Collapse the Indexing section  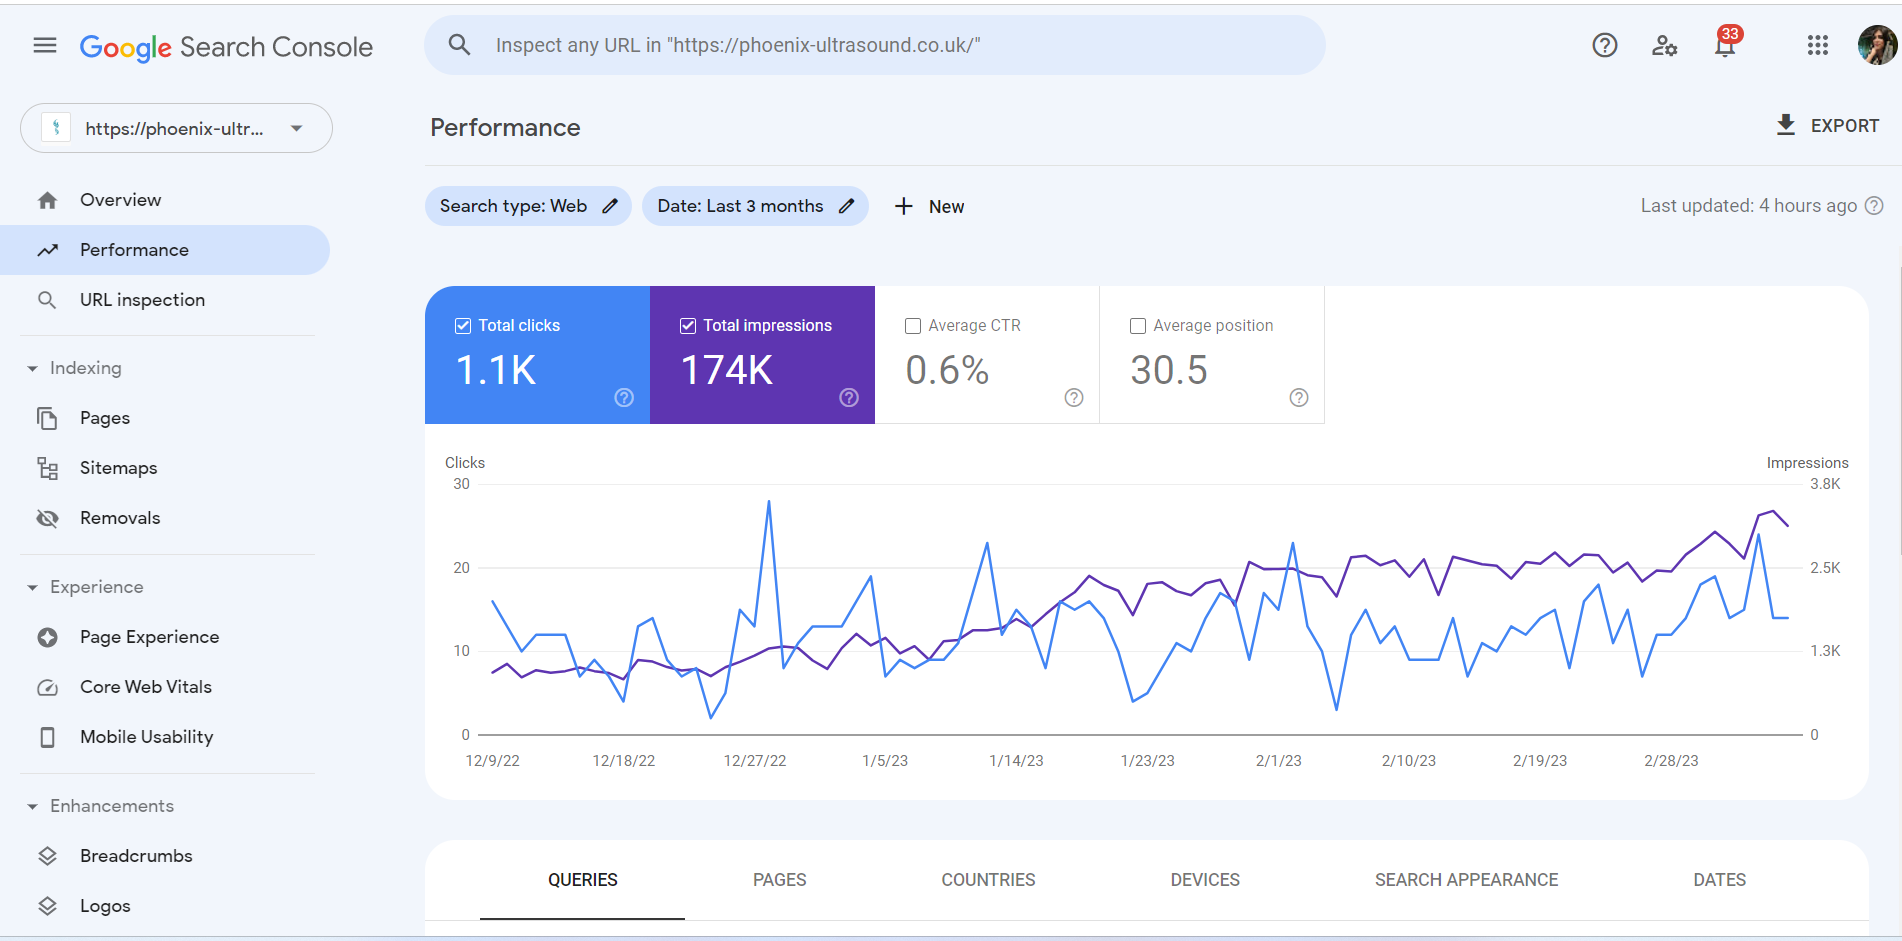click(35, 367)
